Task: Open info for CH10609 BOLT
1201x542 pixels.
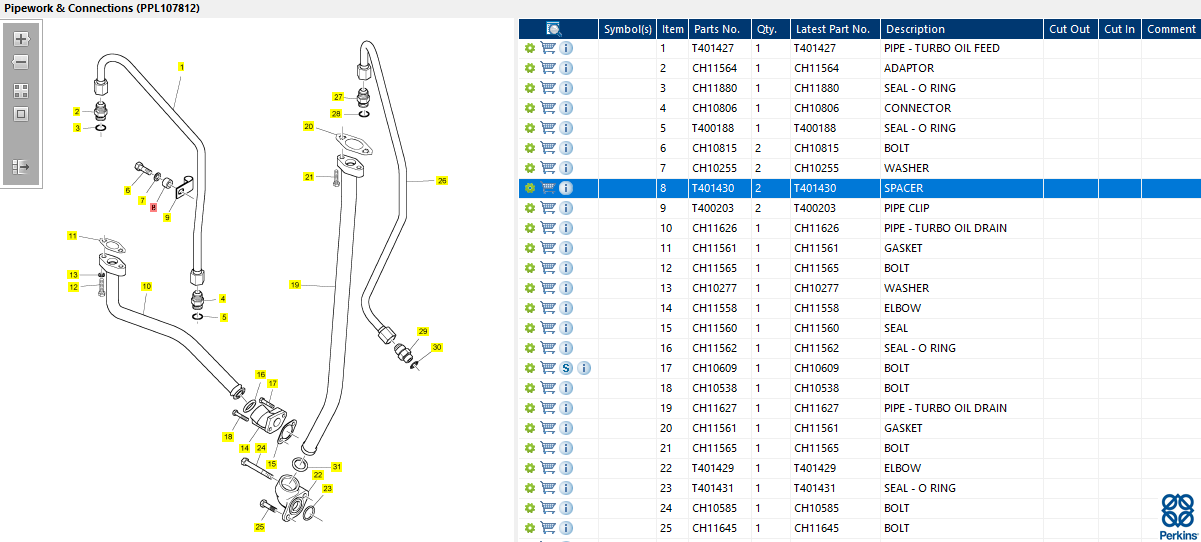Action: tap(584, 368)
